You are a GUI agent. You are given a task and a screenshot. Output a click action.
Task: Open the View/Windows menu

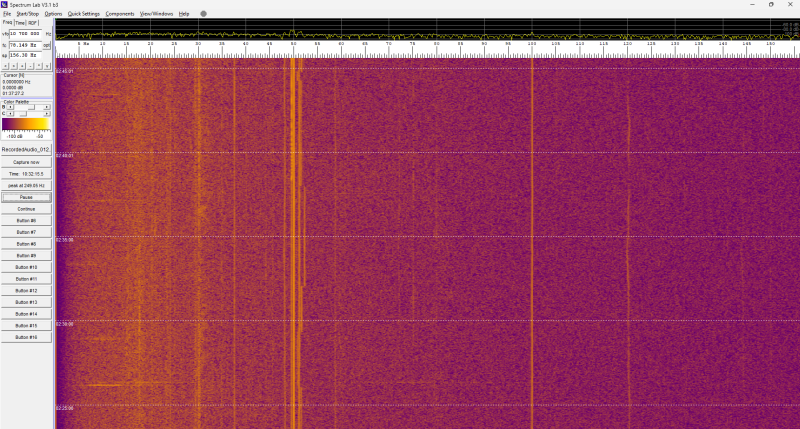pyautogui.click(x=157, y=14)
